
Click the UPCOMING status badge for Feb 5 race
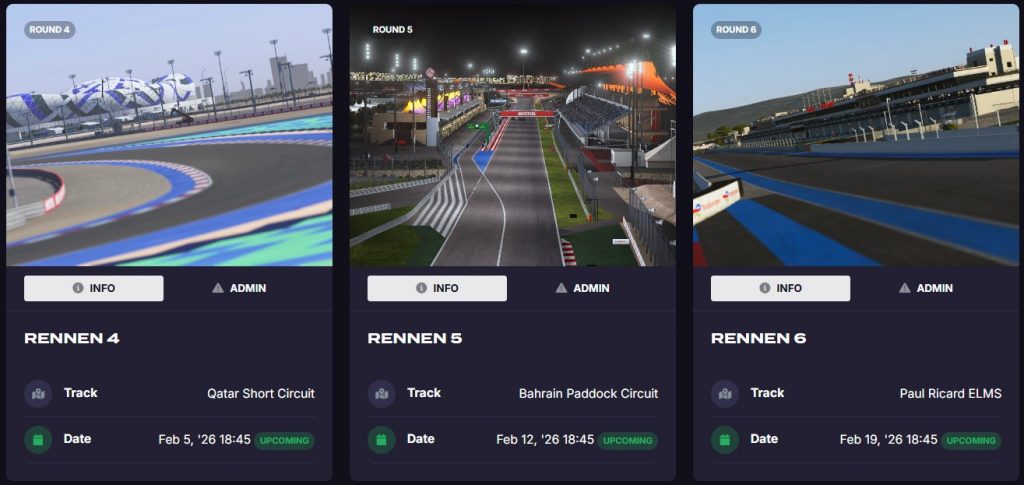point(284,441)
